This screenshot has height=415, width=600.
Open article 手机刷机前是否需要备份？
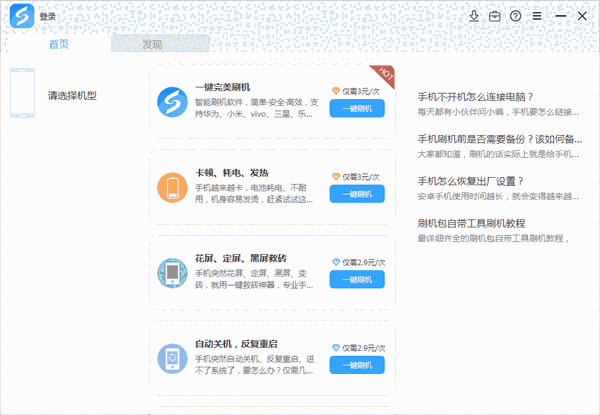(x=500, y=139)
